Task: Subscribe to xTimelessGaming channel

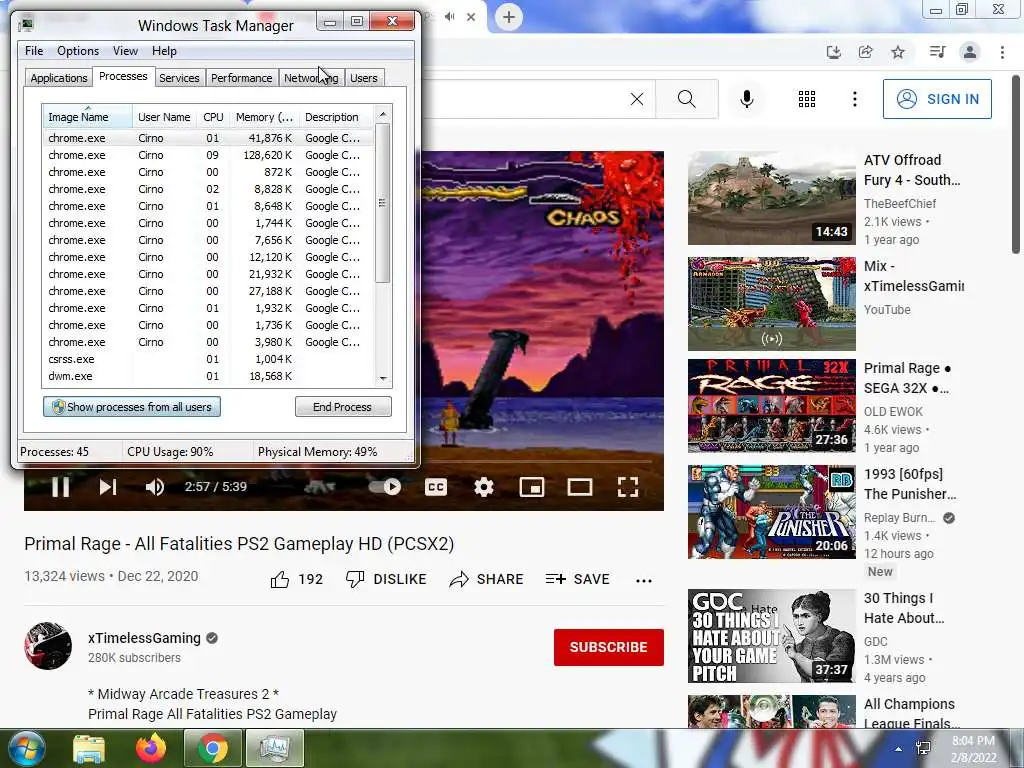Action: [x=609, y=647]
